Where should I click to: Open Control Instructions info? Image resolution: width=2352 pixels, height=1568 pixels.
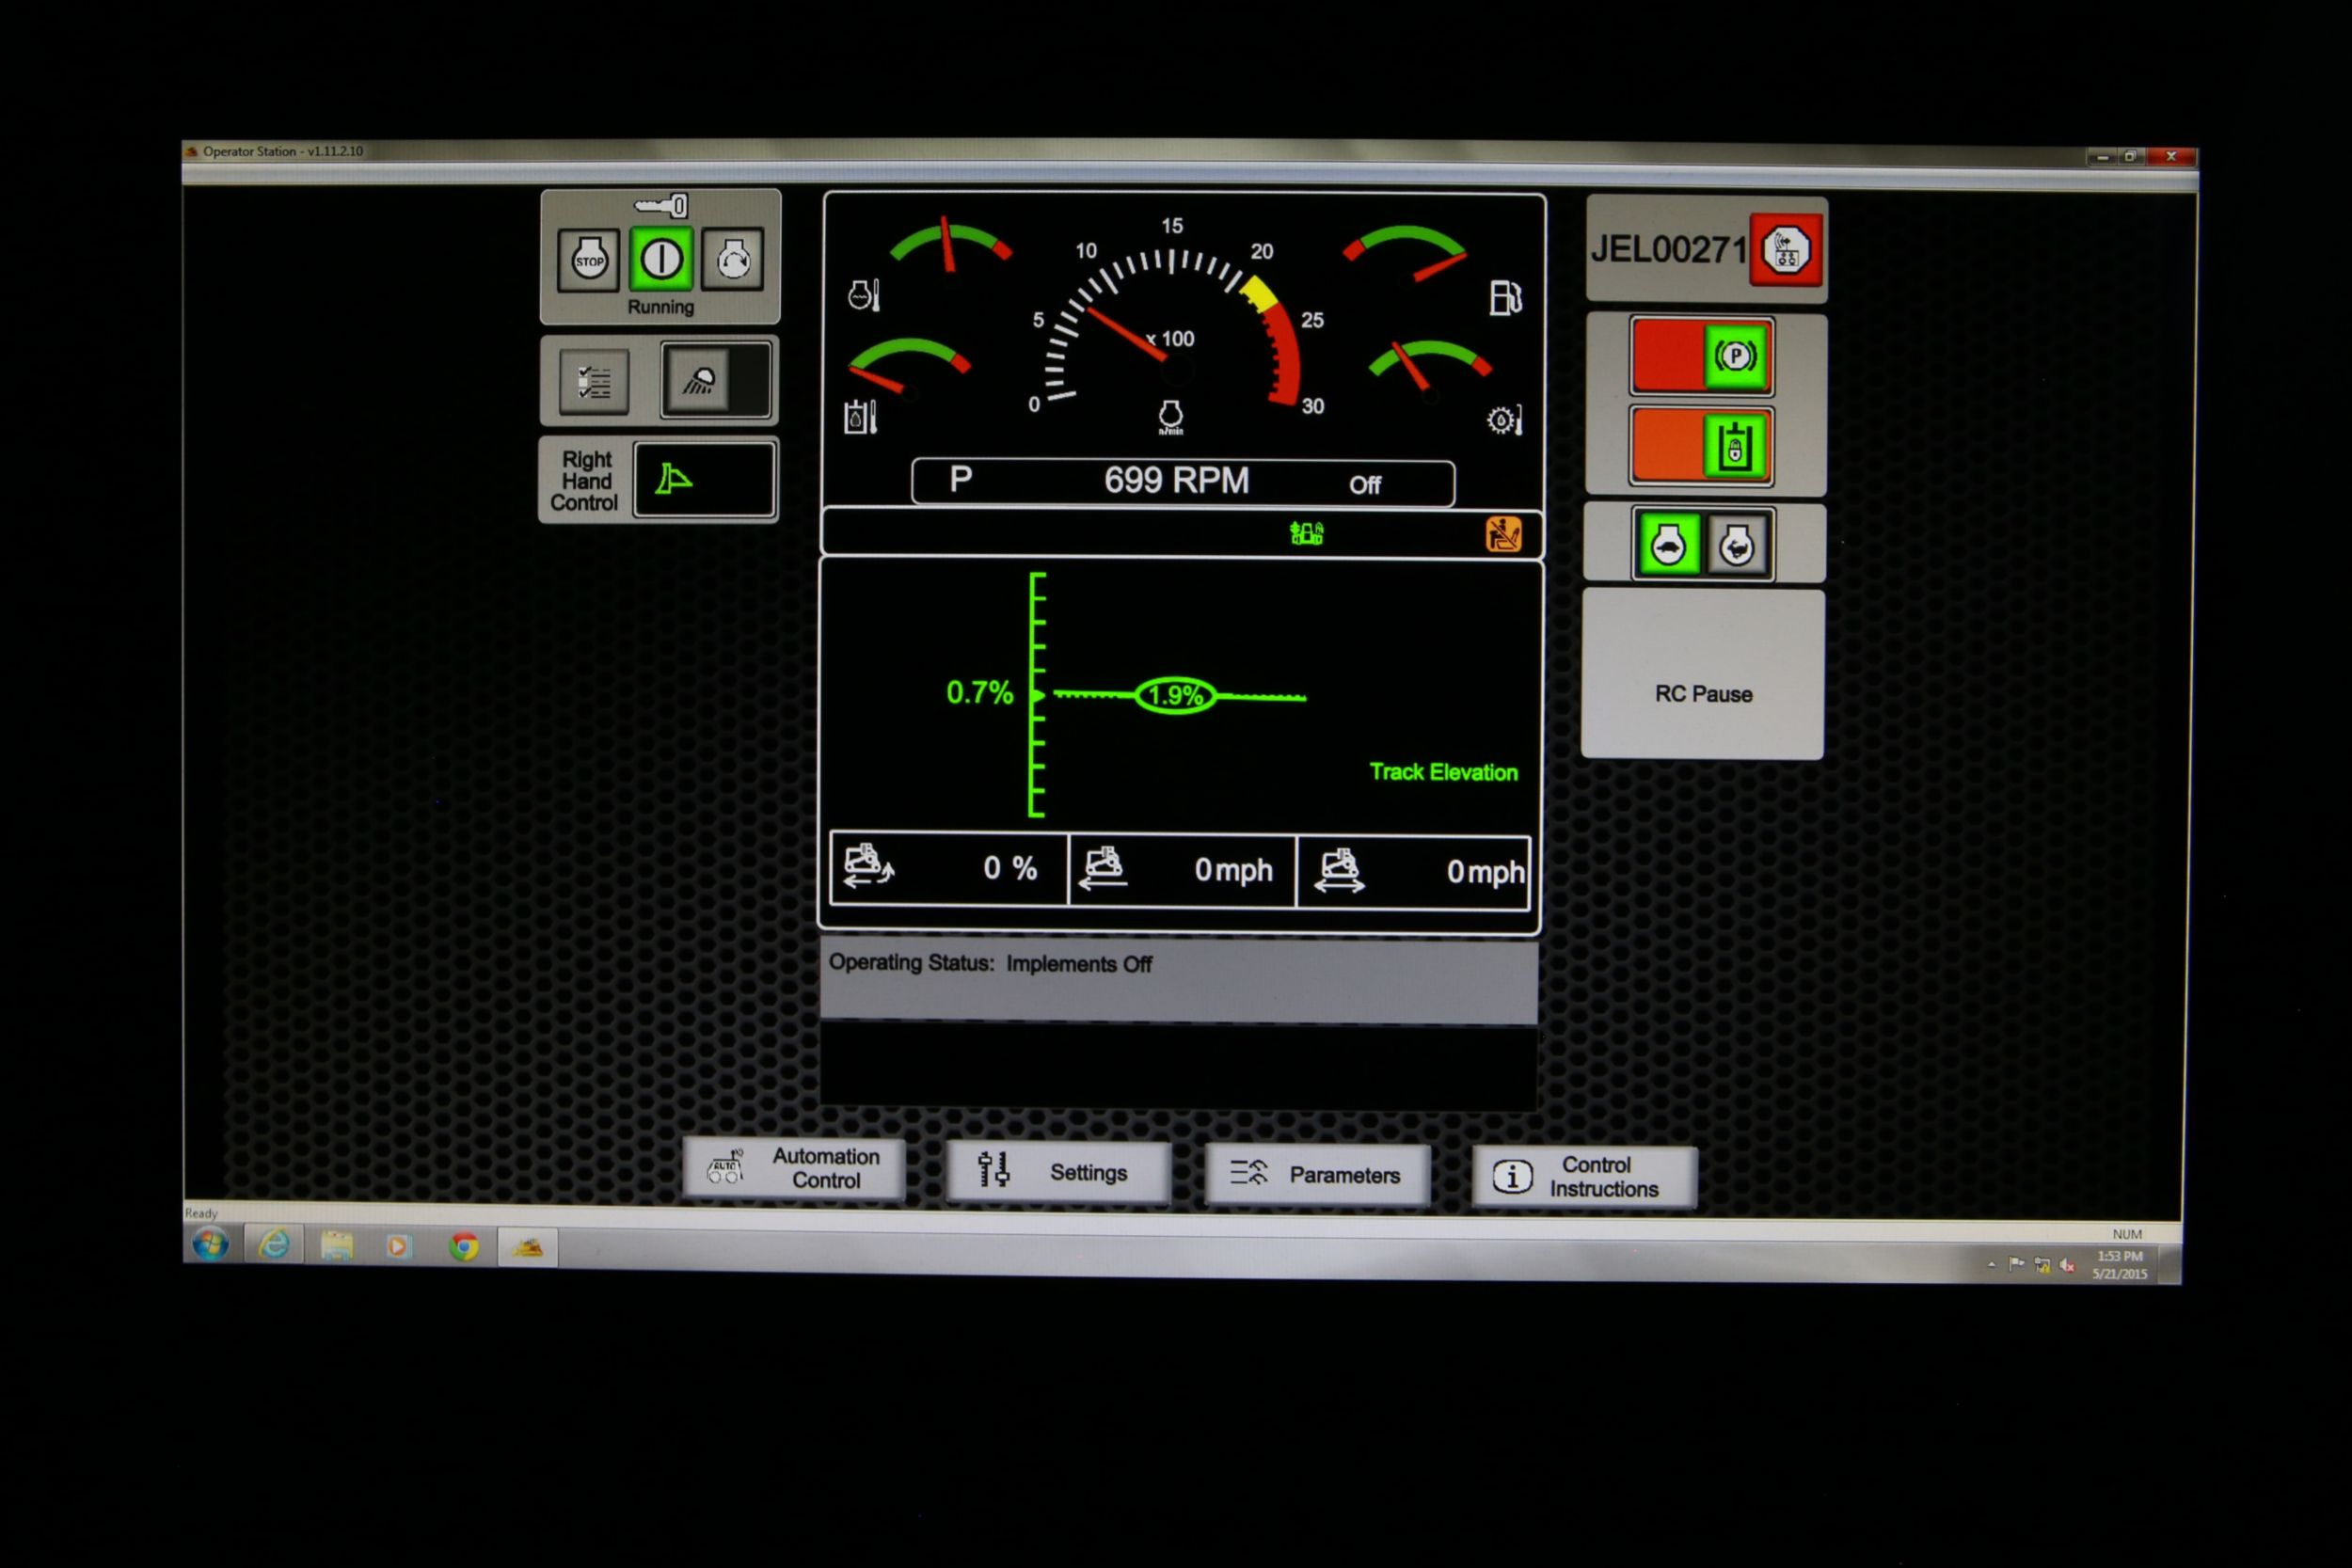[1583, 1177]
